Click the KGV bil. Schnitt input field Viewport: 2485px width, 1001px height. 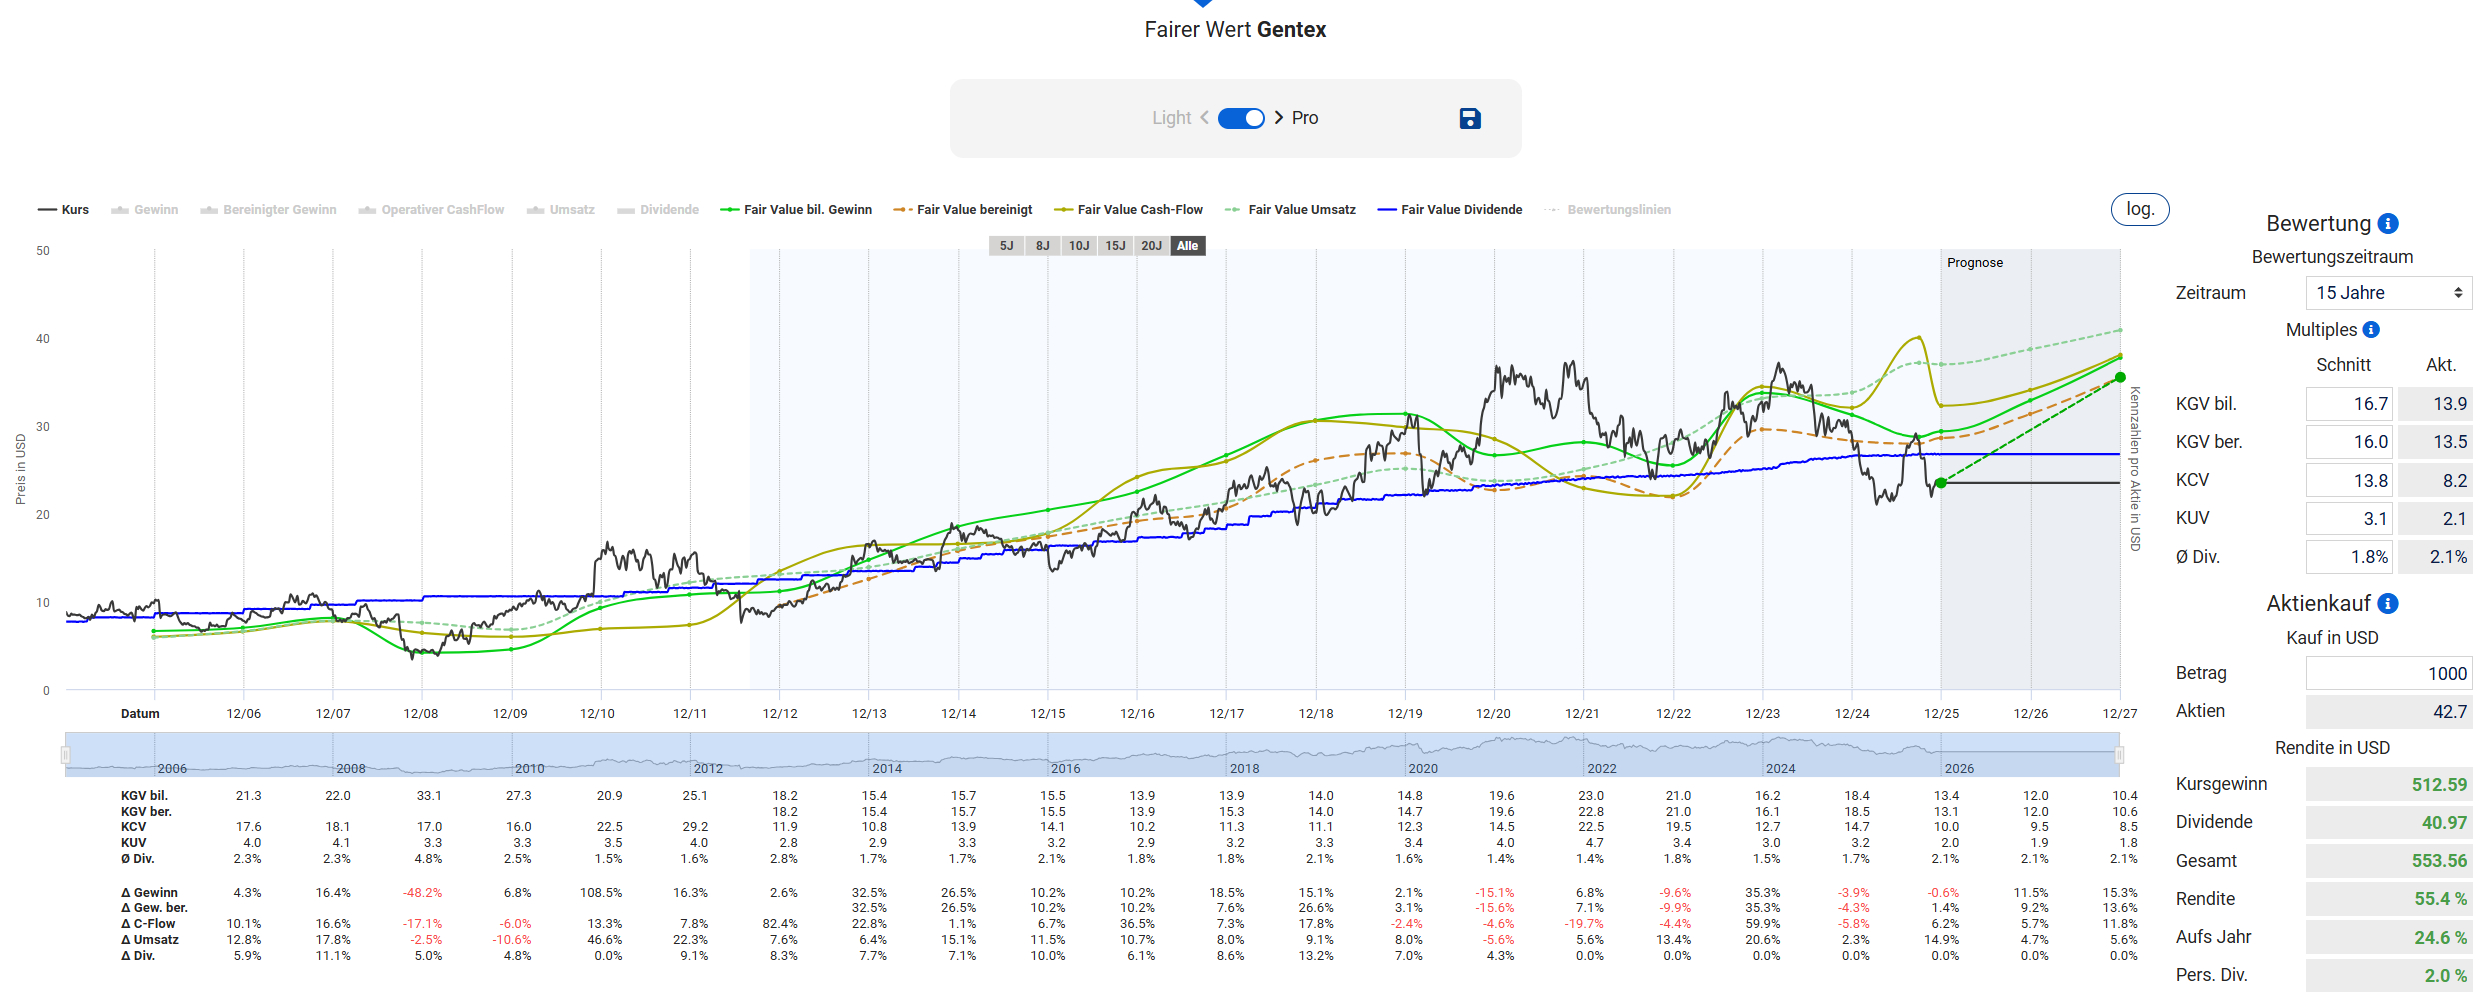[x=2349, y=404]
